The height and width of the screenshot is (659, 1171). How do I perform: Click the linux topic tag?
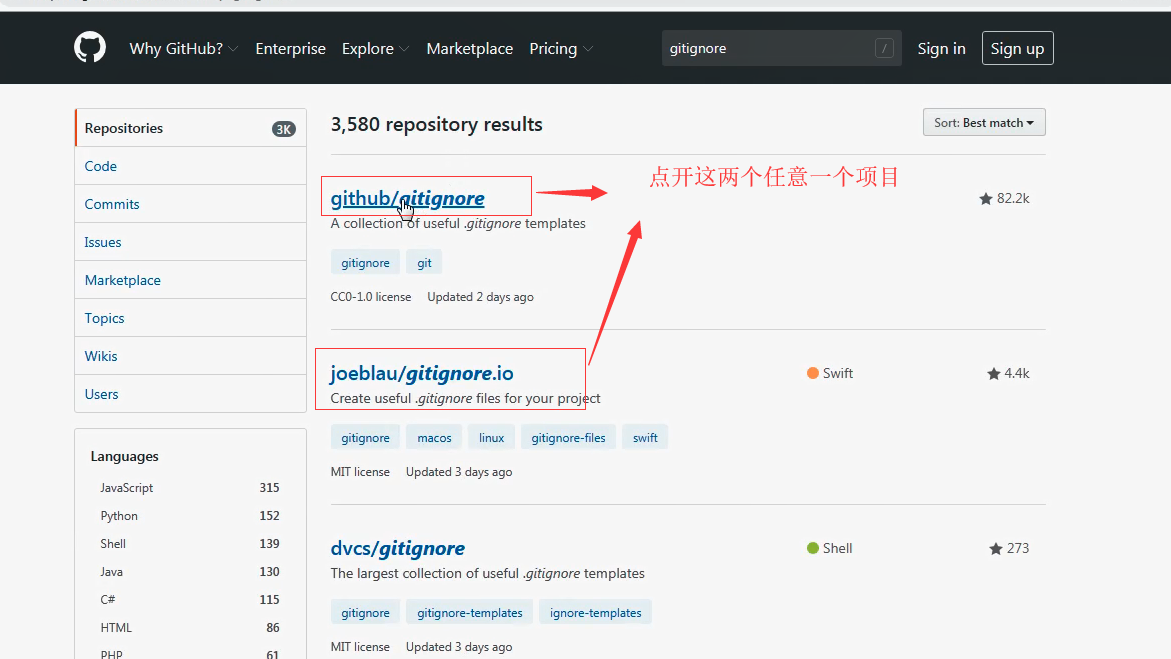(x=491, y=438)
